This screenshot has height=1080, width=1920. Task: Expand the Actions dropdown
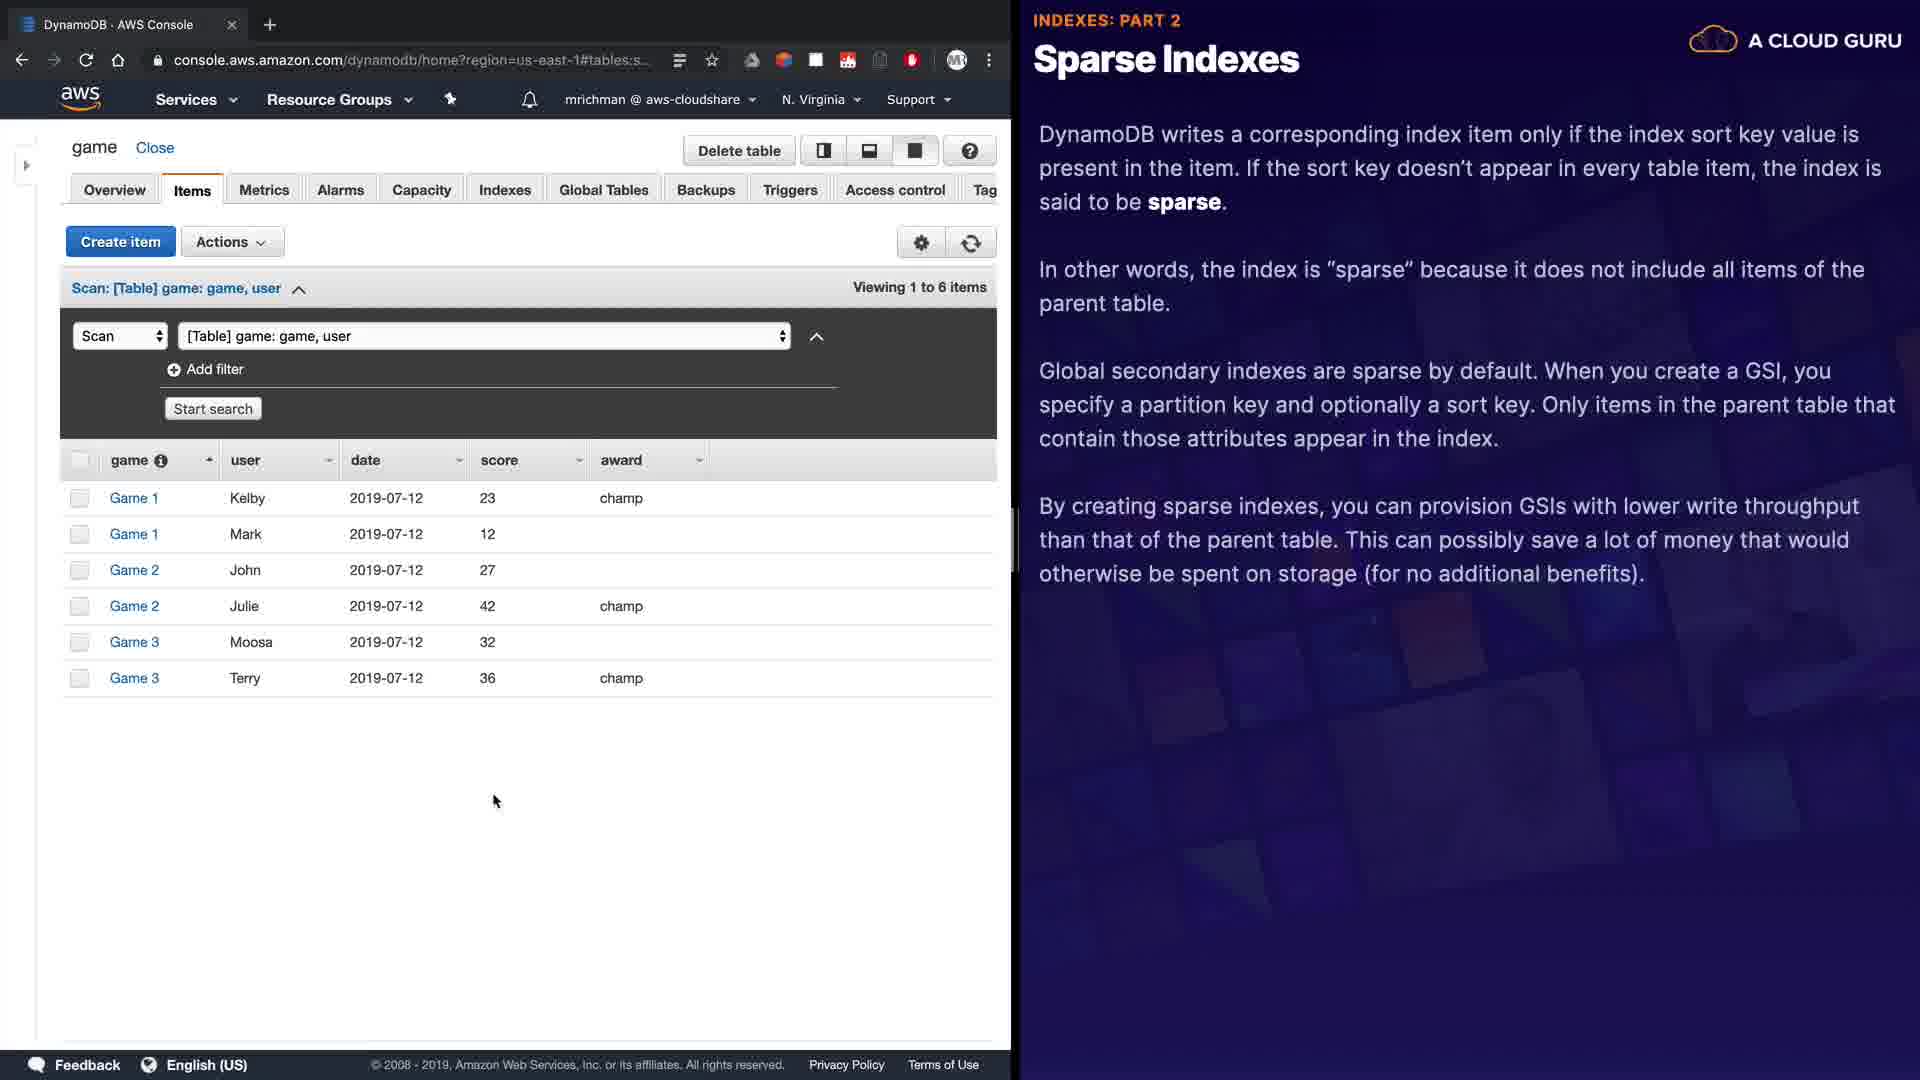(232, 242)
